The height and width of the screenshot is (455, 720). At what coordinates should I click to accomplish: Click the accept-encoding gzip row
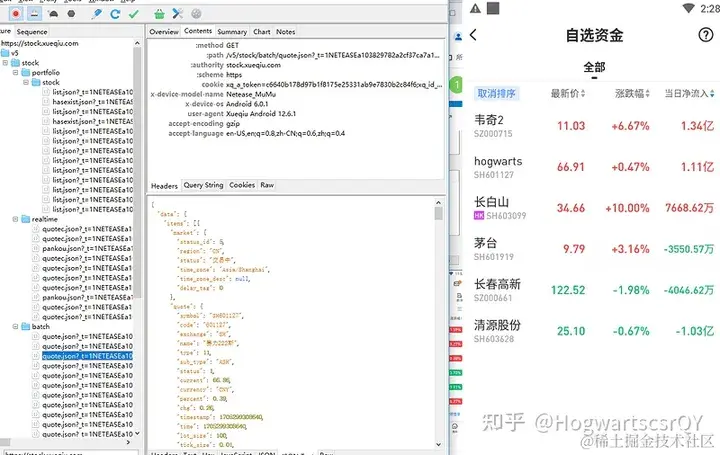(x=204, y=124)
